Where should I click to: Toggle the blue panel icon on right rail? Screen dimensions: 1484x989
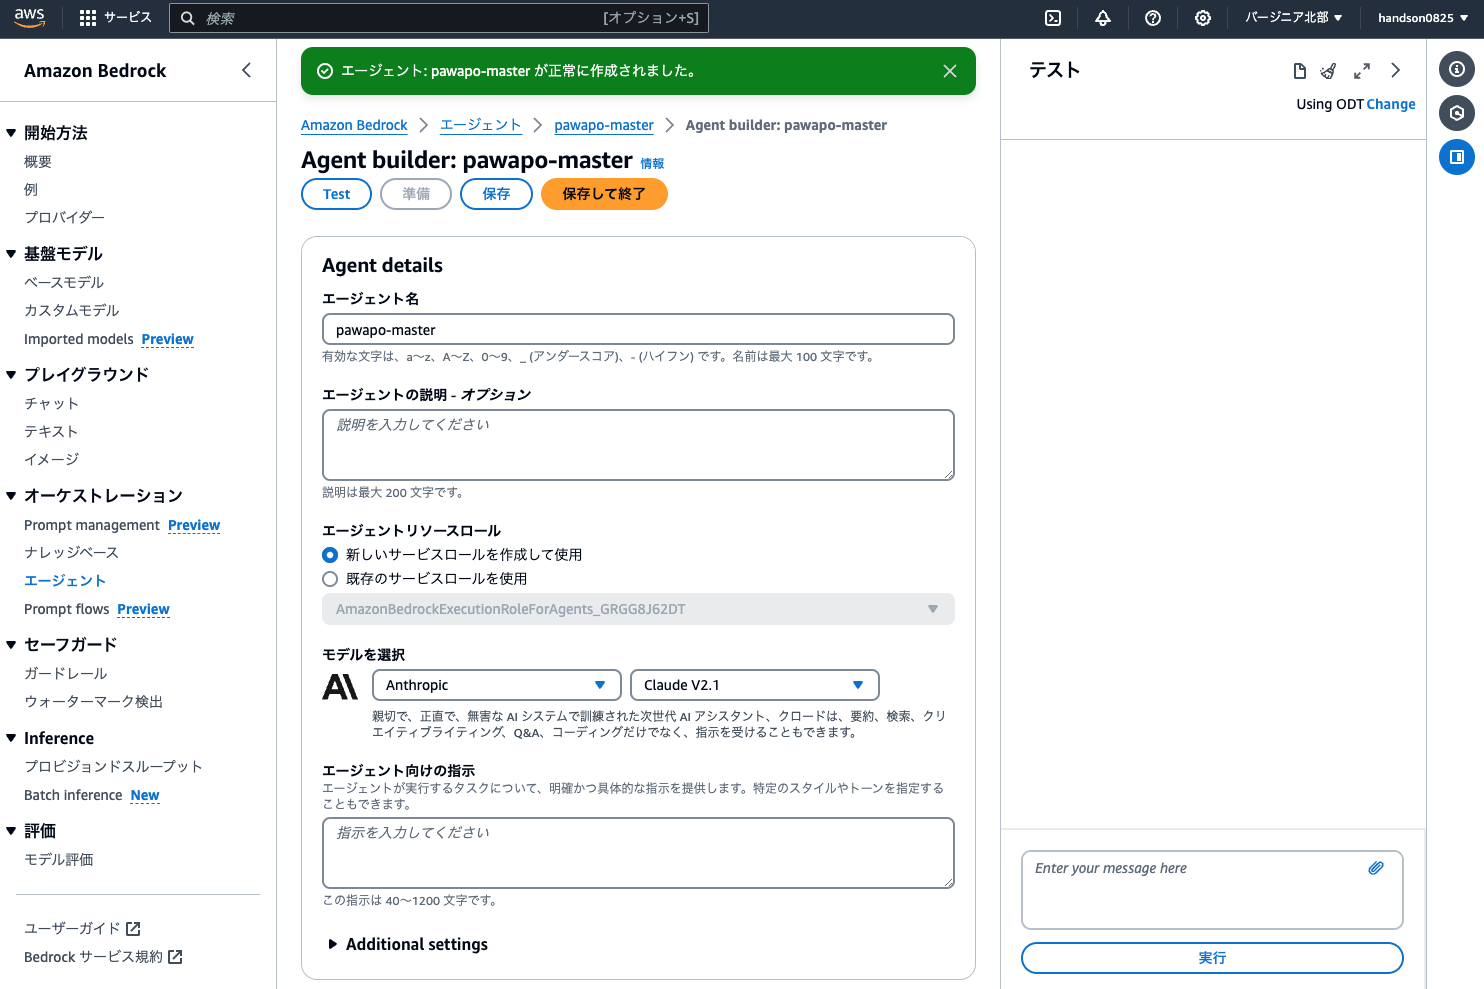coord(1457,157)
